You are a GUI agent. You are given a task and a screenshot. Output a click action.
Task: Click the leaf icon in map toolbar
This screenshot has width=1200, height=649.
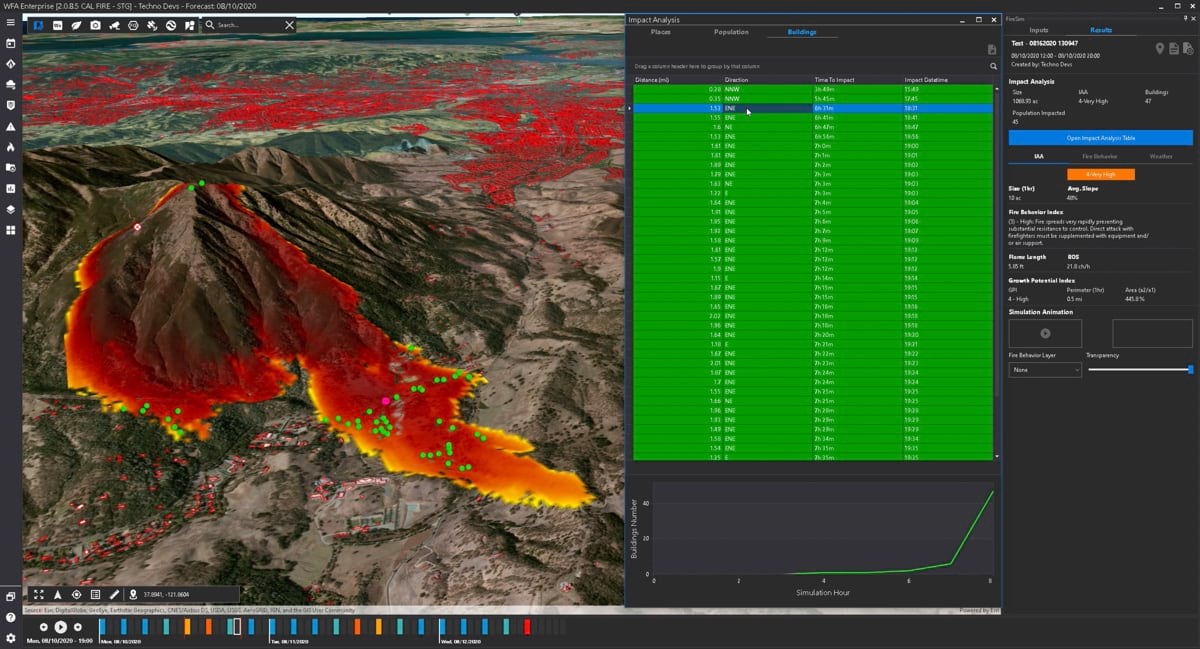click(x=76, y=24)
